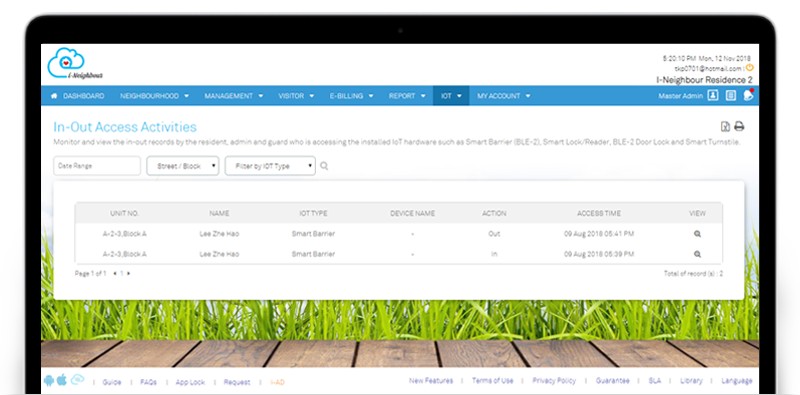The height and width of the screenshot is (395, 800).
Task: Click the DEVICE NAME column header
Action: coord(412,213)
